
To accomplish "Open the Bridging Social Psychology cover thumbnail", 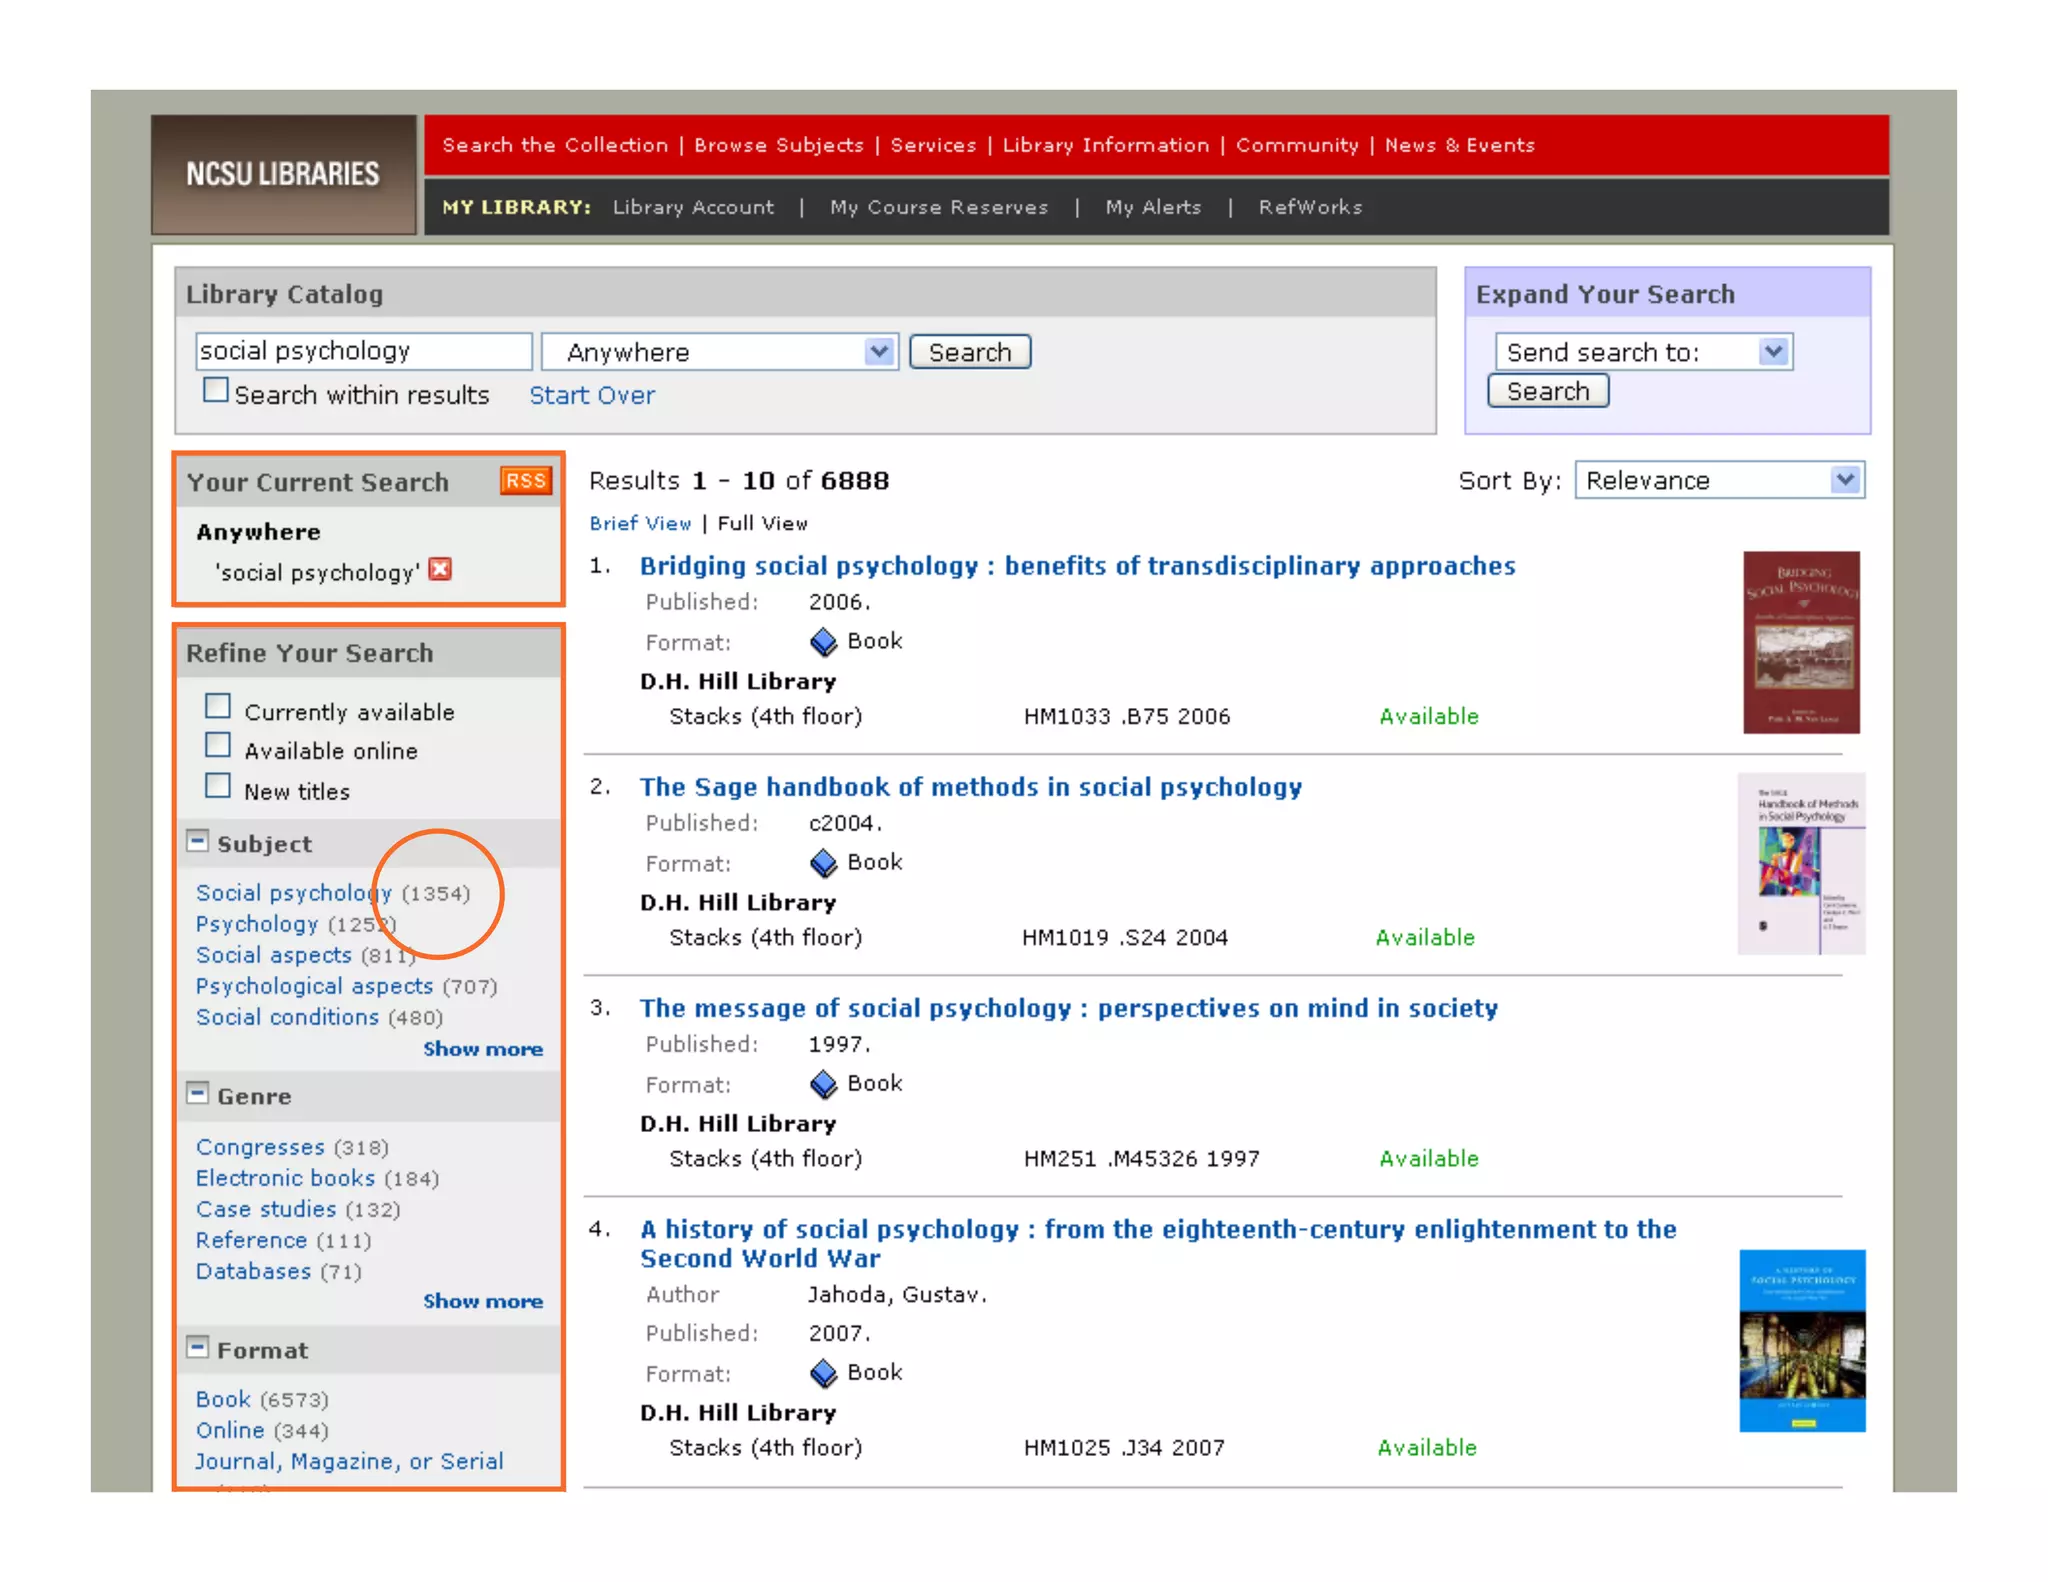I will (1801, 642).
